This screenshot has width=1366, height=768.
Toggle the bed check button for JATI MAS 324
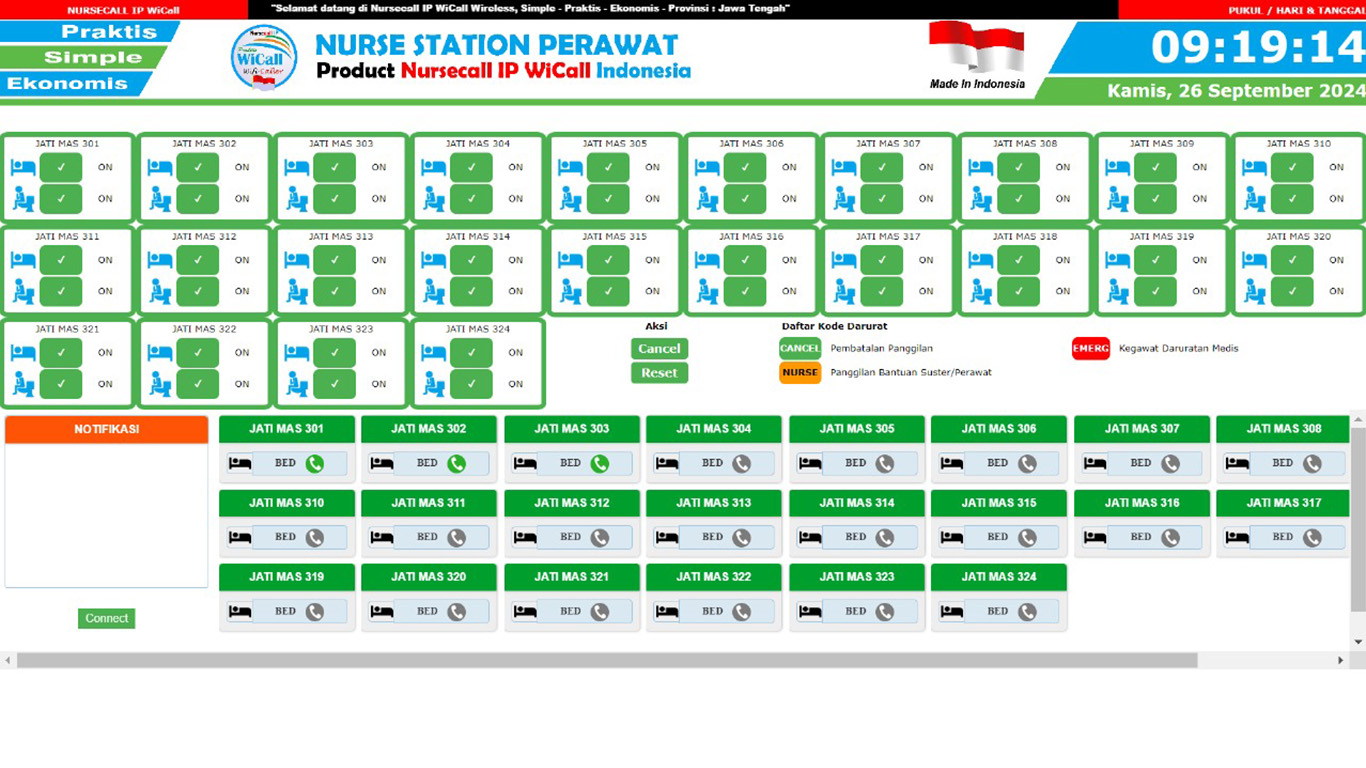pyautogui.click(x=471, y=353)
